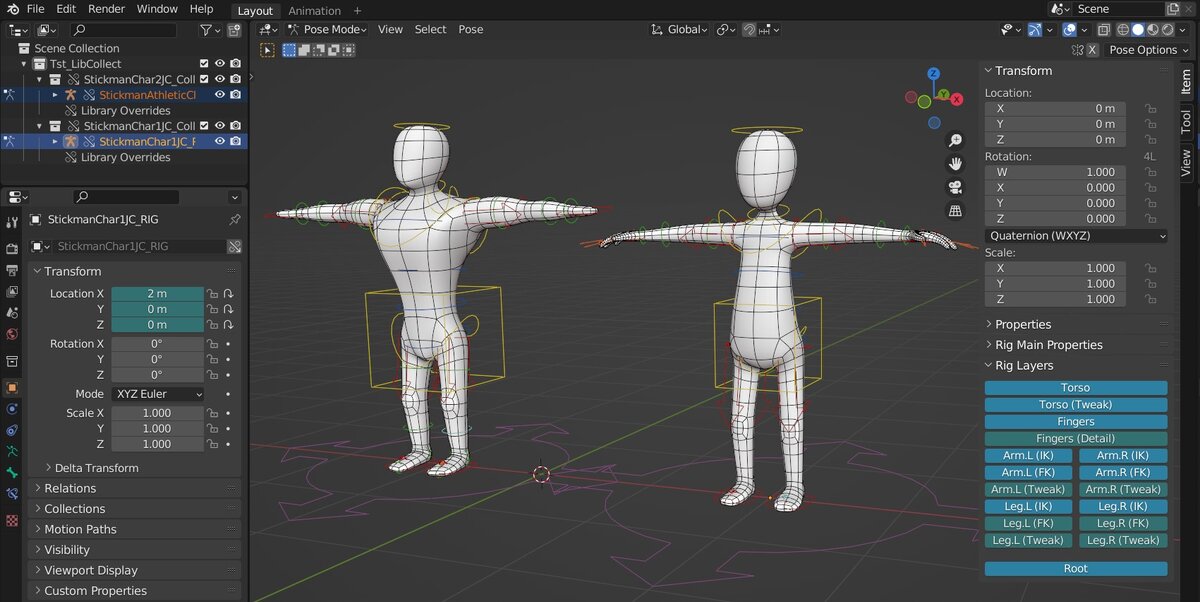Screen dimensions: 1200x602
Task: Select the Zoom tool in viewport gizmos
Action: coord(955,140)
